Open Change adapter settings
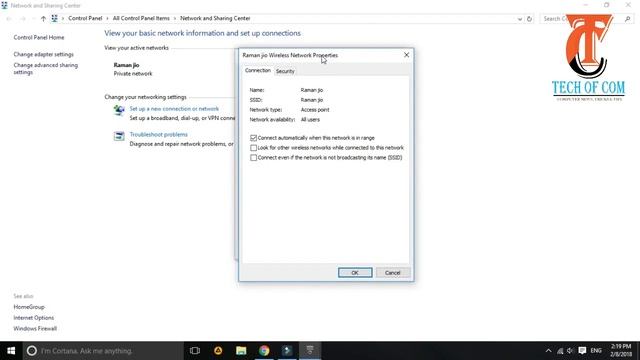Image resolution: width=640 pixels, height=360 pixels. click(44, 54)
